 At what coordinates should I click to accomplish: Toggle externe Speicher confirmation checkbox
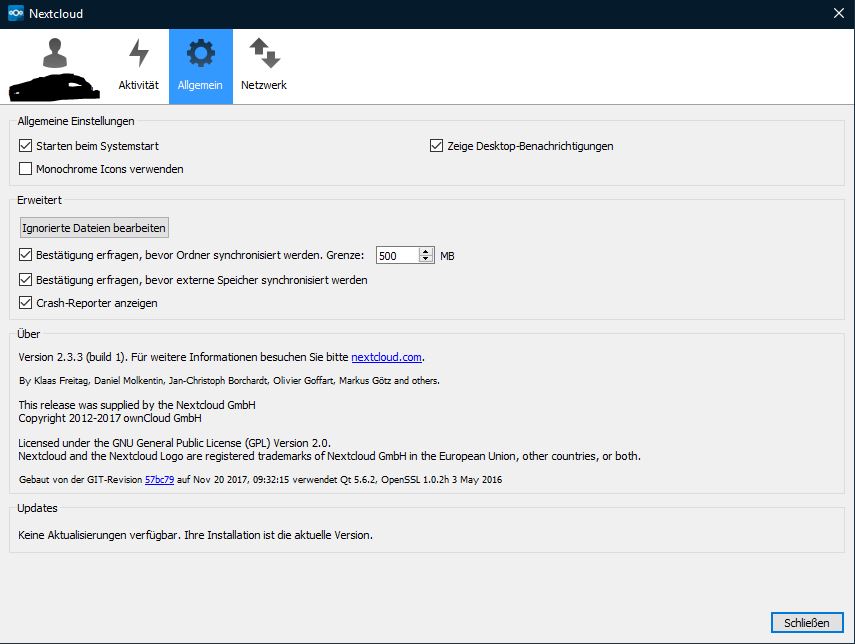coord(26,280)
